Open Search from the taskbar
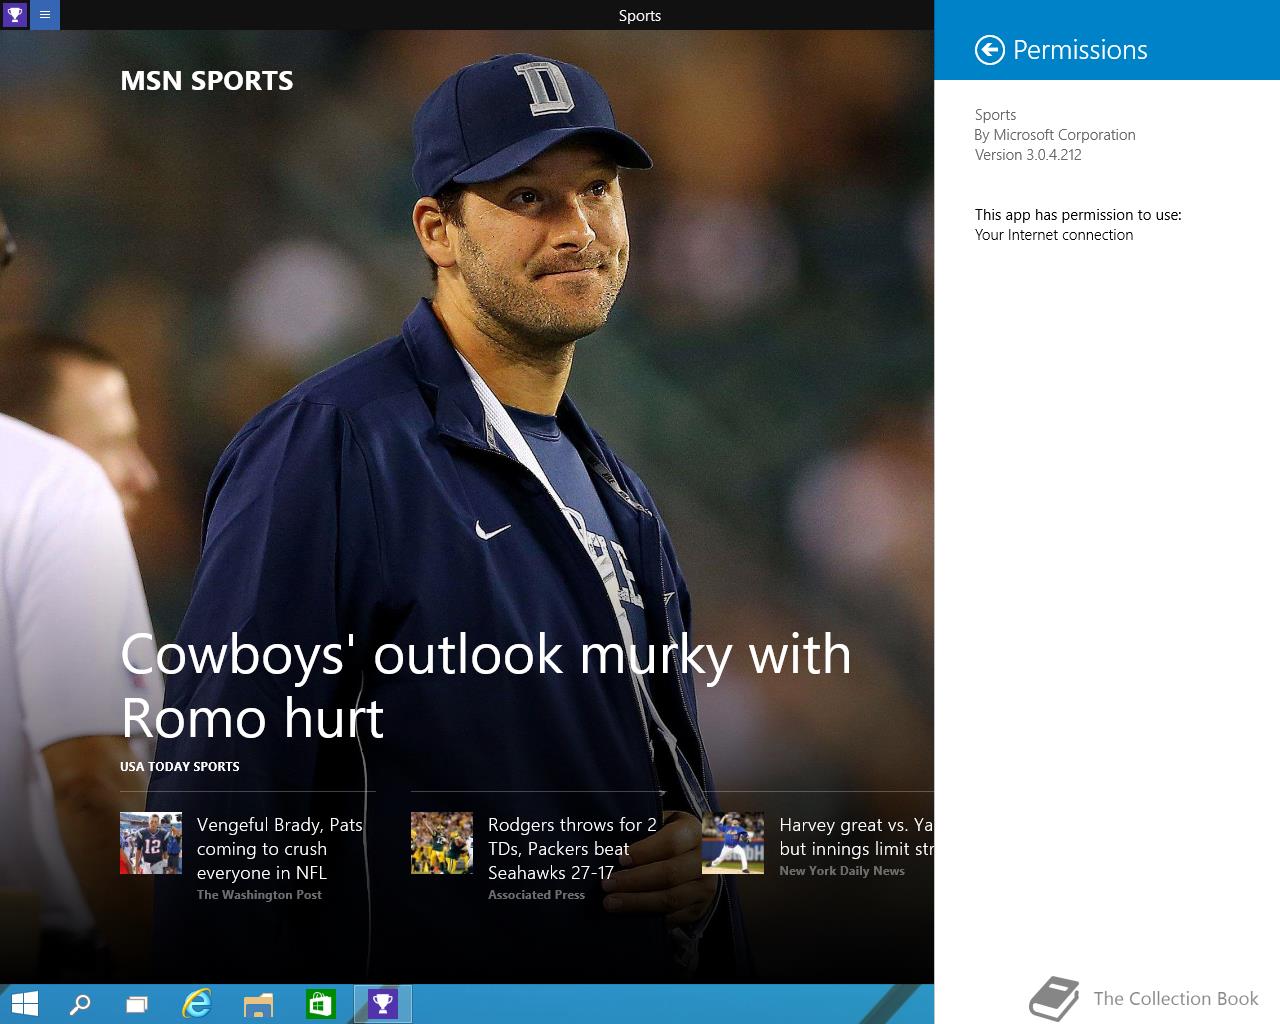This screenshot has height=1024, width=1280. coord(80,1004)
